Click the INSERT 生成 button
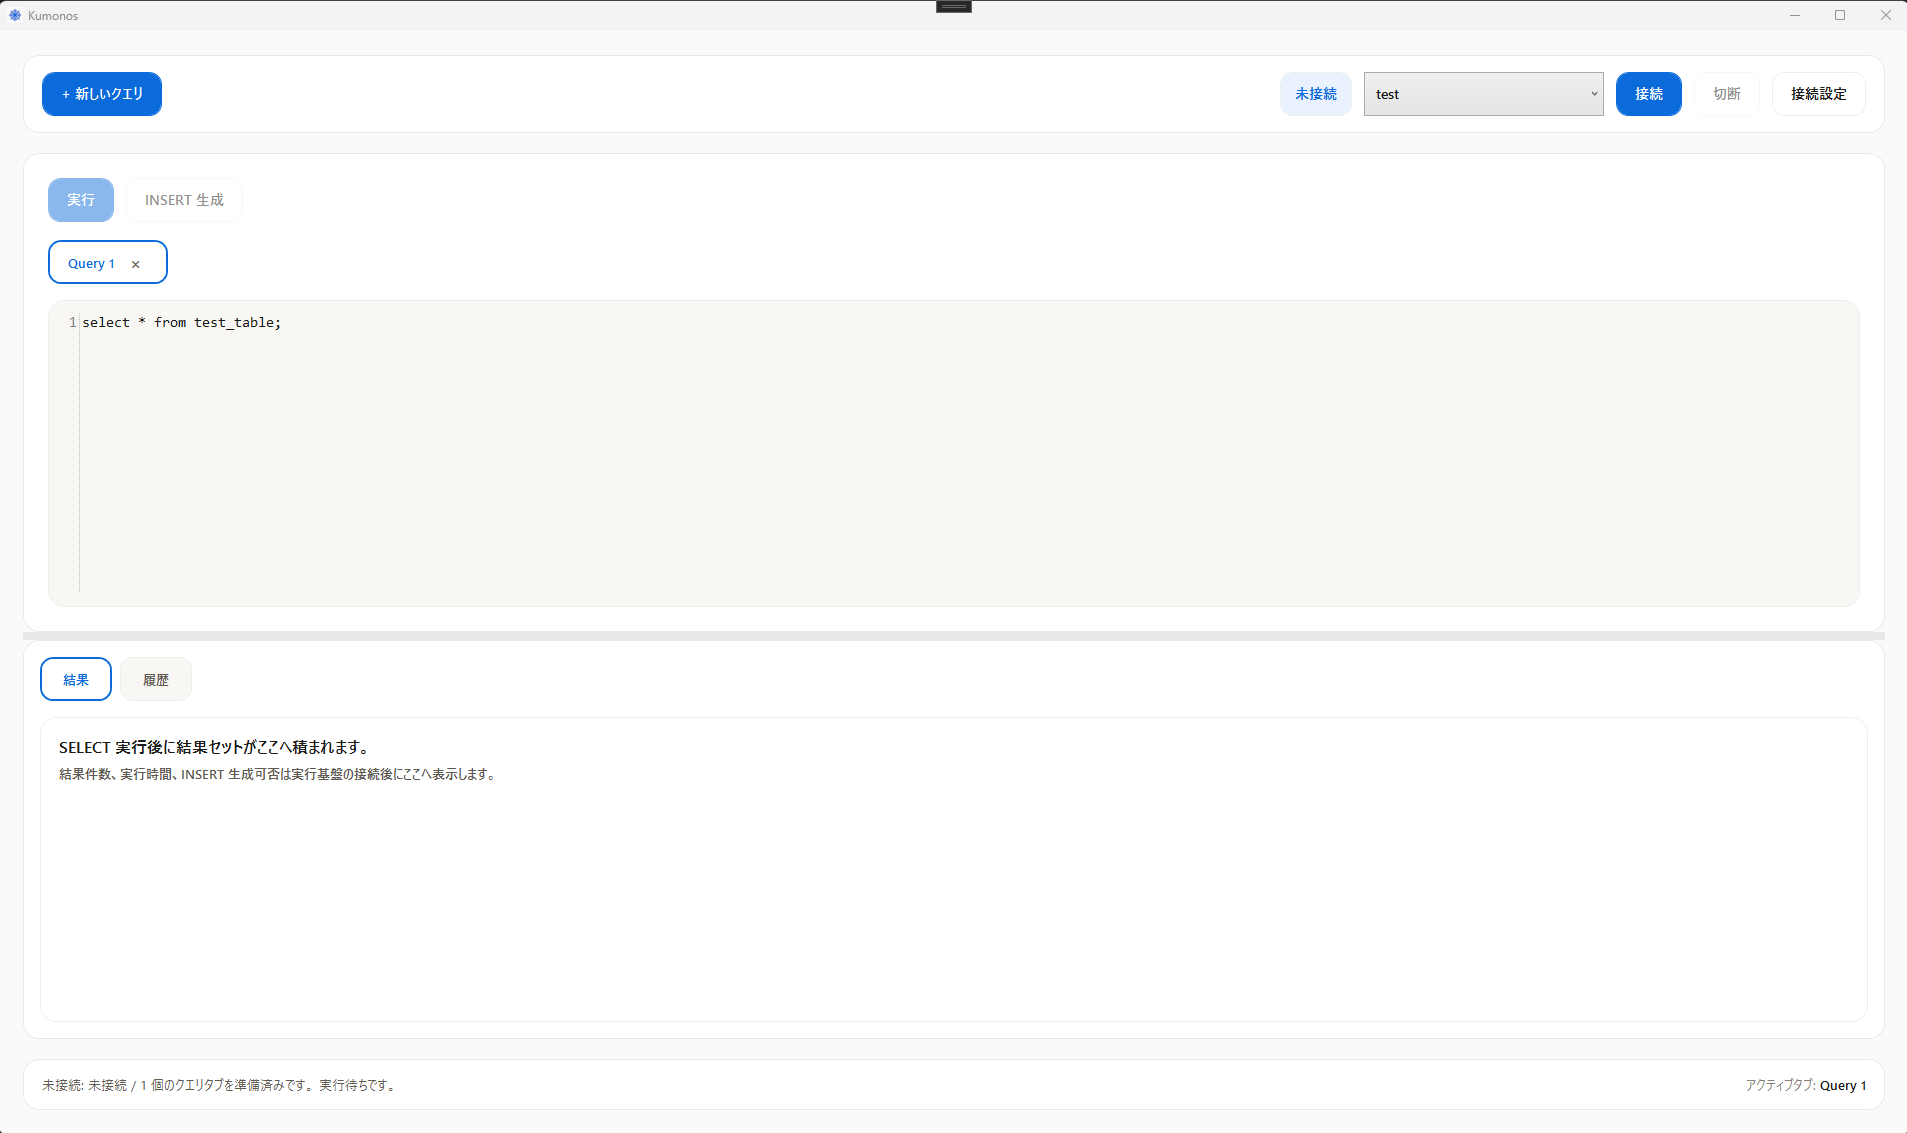Viewport: 1907px width, 1133px height. pyautogui.click(x=184, y=200)
